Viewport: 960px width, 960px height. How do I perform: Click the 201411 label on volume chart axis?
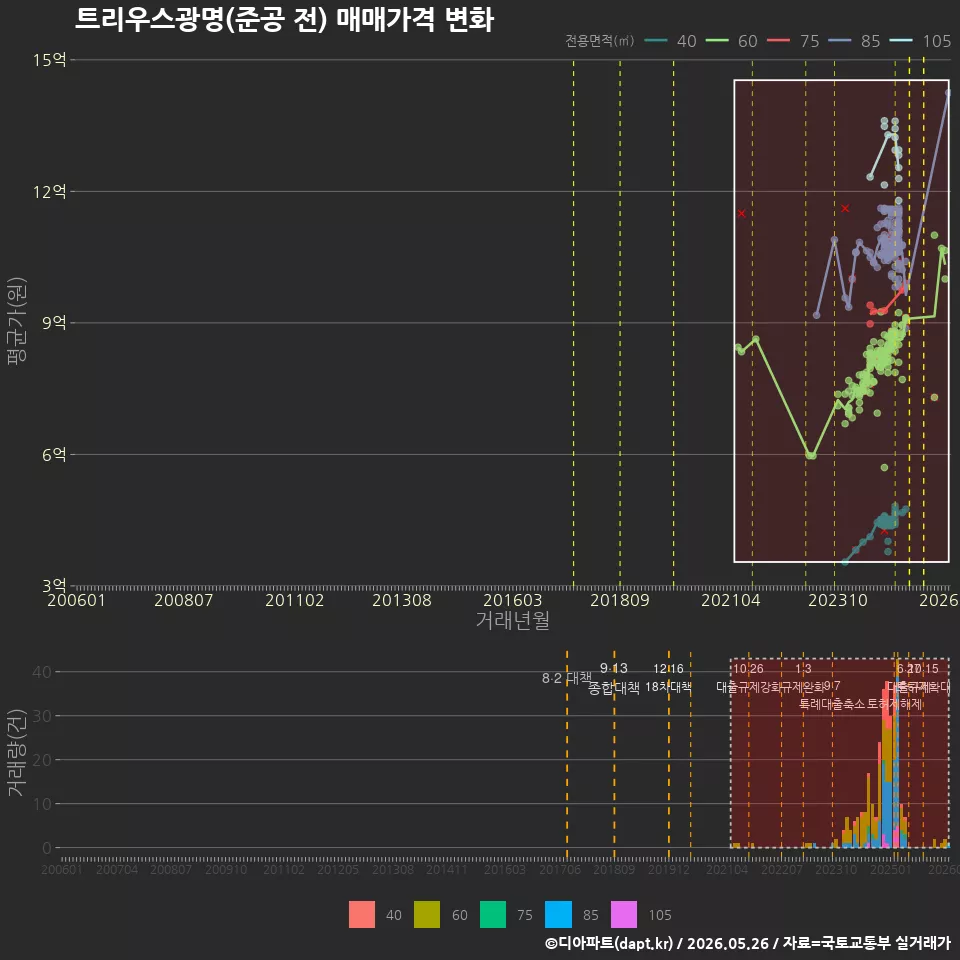[x=446, y=869]
